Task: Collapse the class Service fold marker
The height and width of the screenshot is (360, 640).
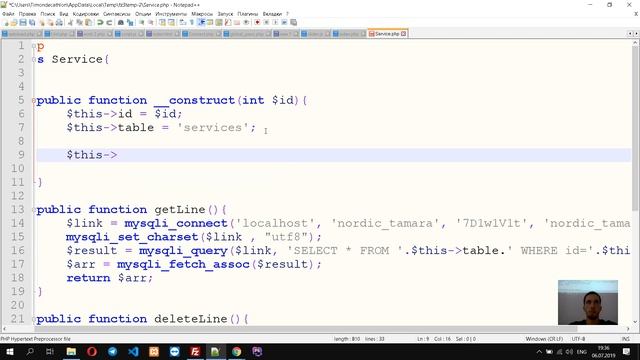Action: pyautogui.click(x=34, y=60)
